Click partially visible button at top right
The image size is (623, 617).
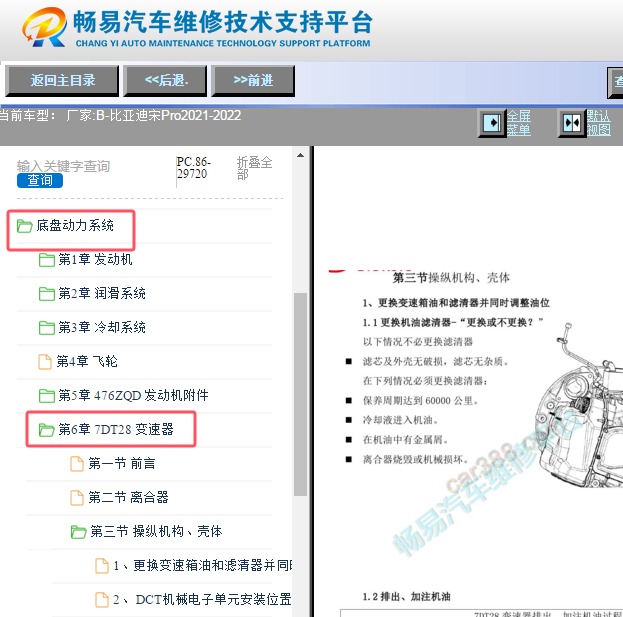[615, 82]
